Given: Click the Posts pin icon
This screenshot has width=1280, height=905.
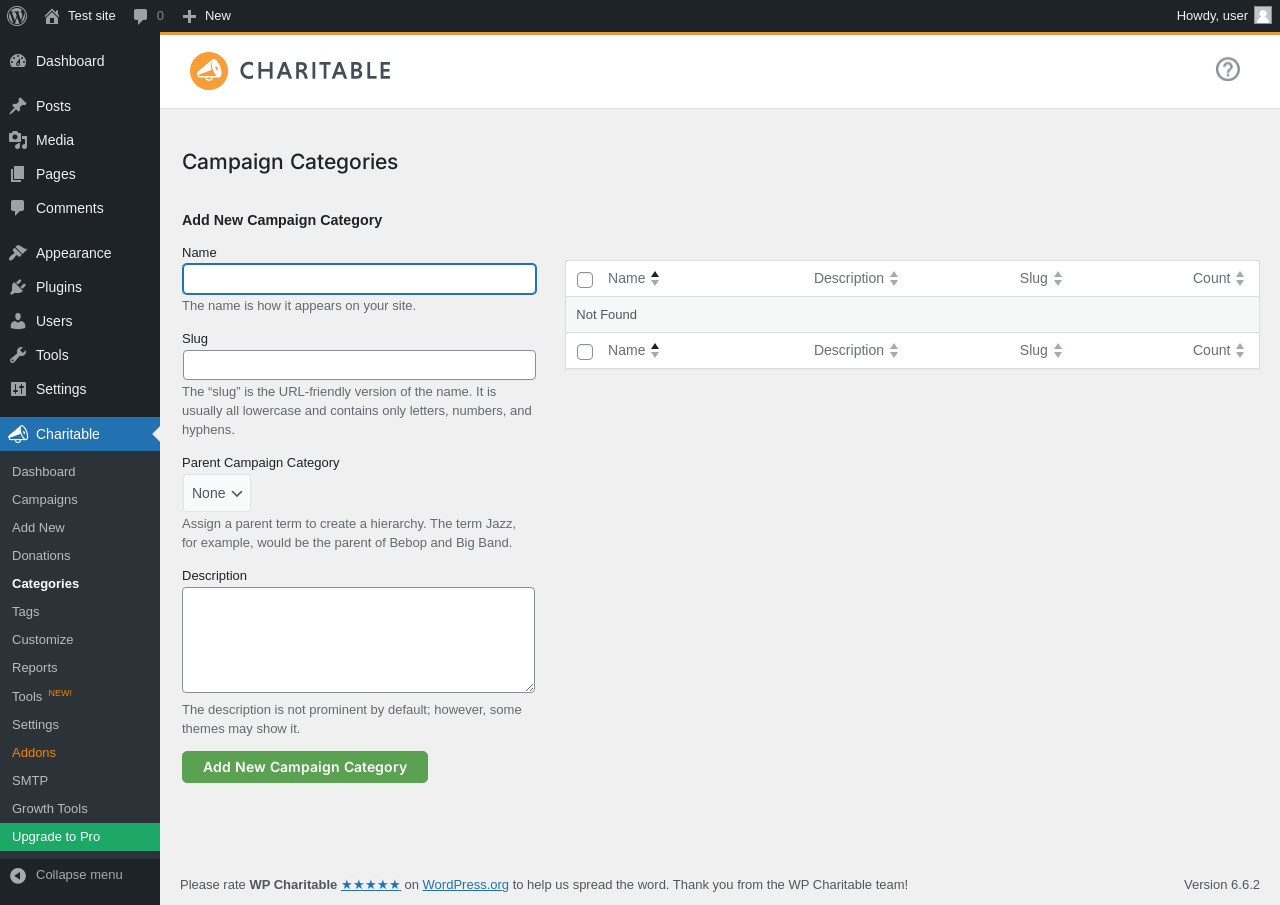Looking at the screenshot, I should coord(18,106).
